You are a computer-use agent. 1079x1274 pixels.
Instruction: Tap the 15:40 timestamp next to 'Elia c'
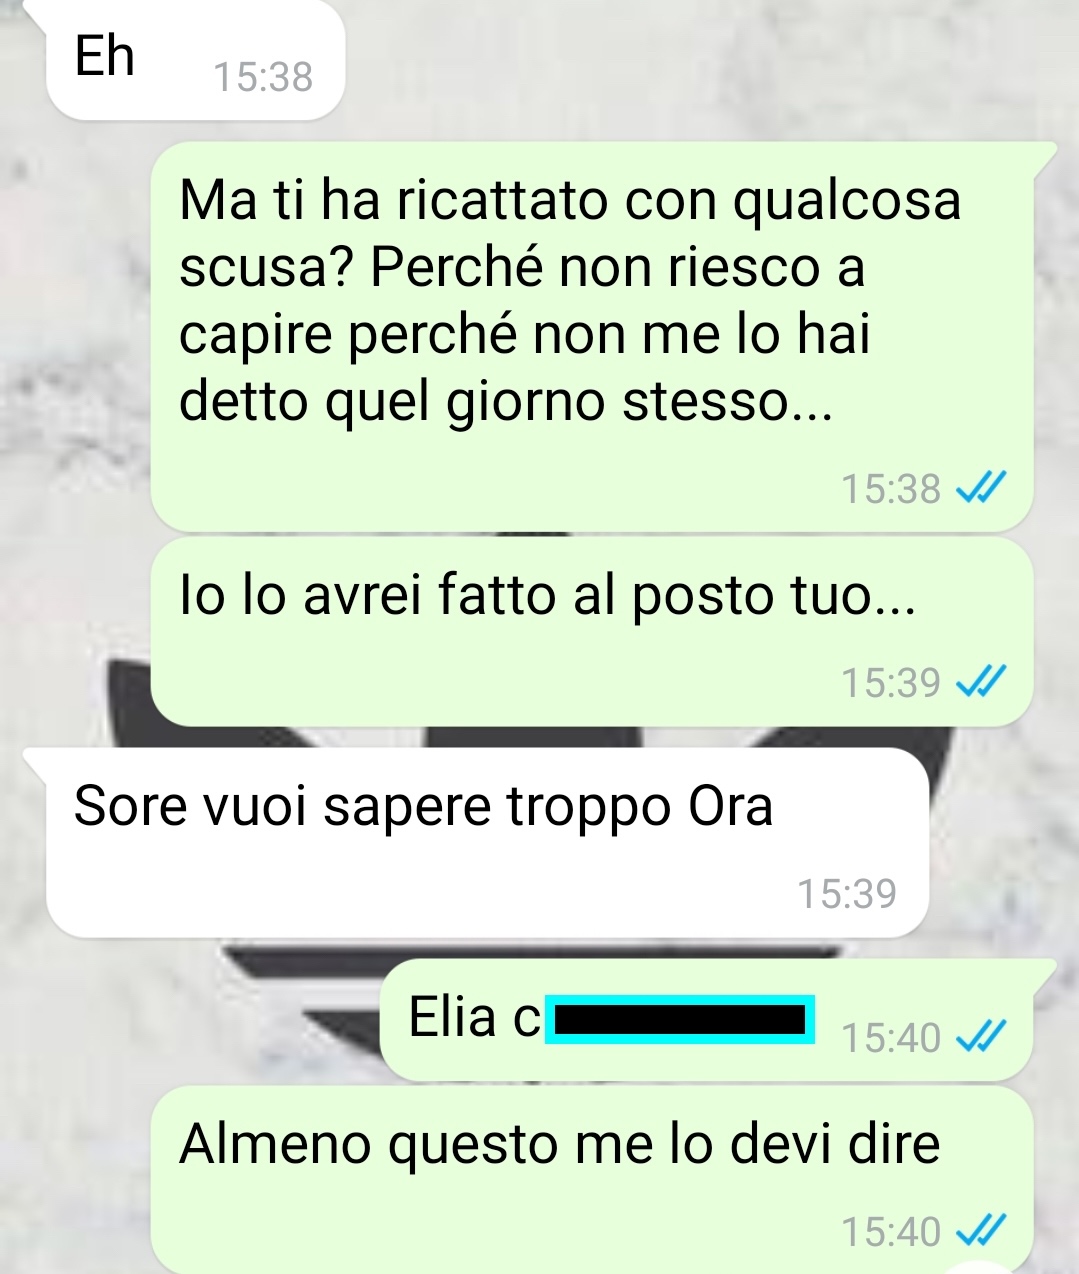pos(891,1038)
